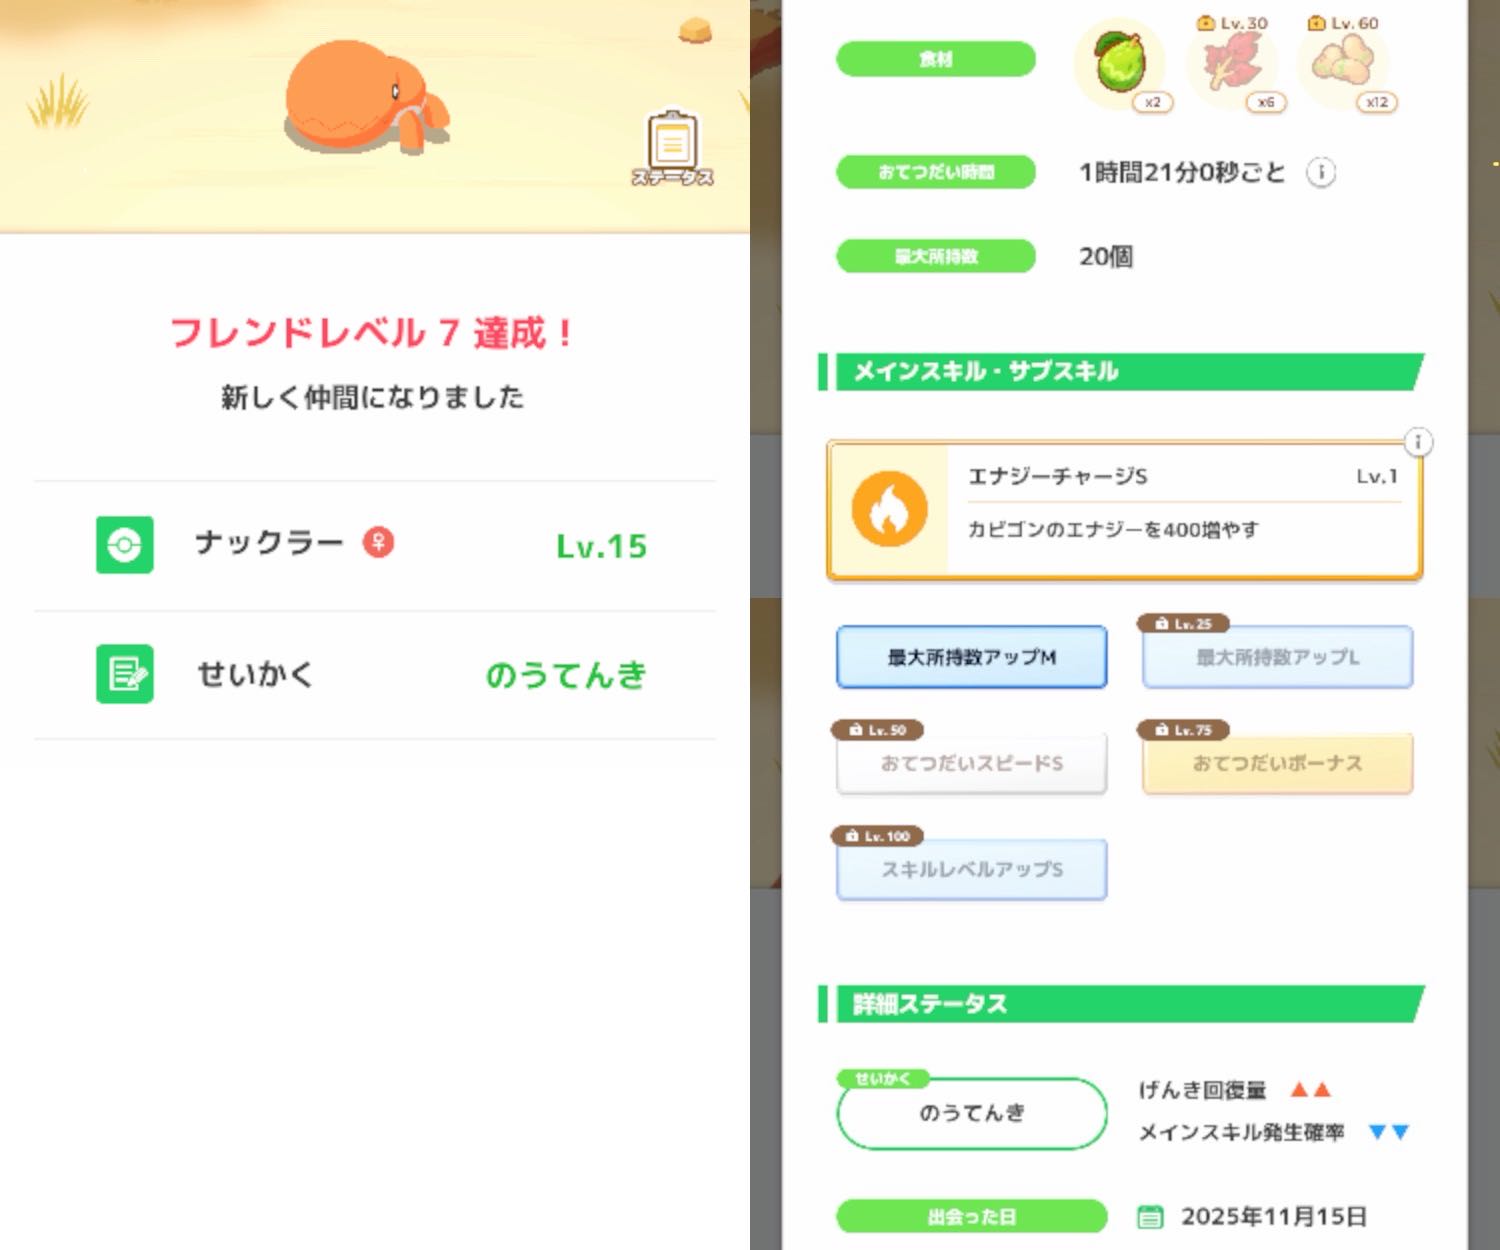Open the エナジーチャージS main skill card
The height and width of the screenshot is (1250, 1500).
pyautogui.click(x=1125, y=510)
